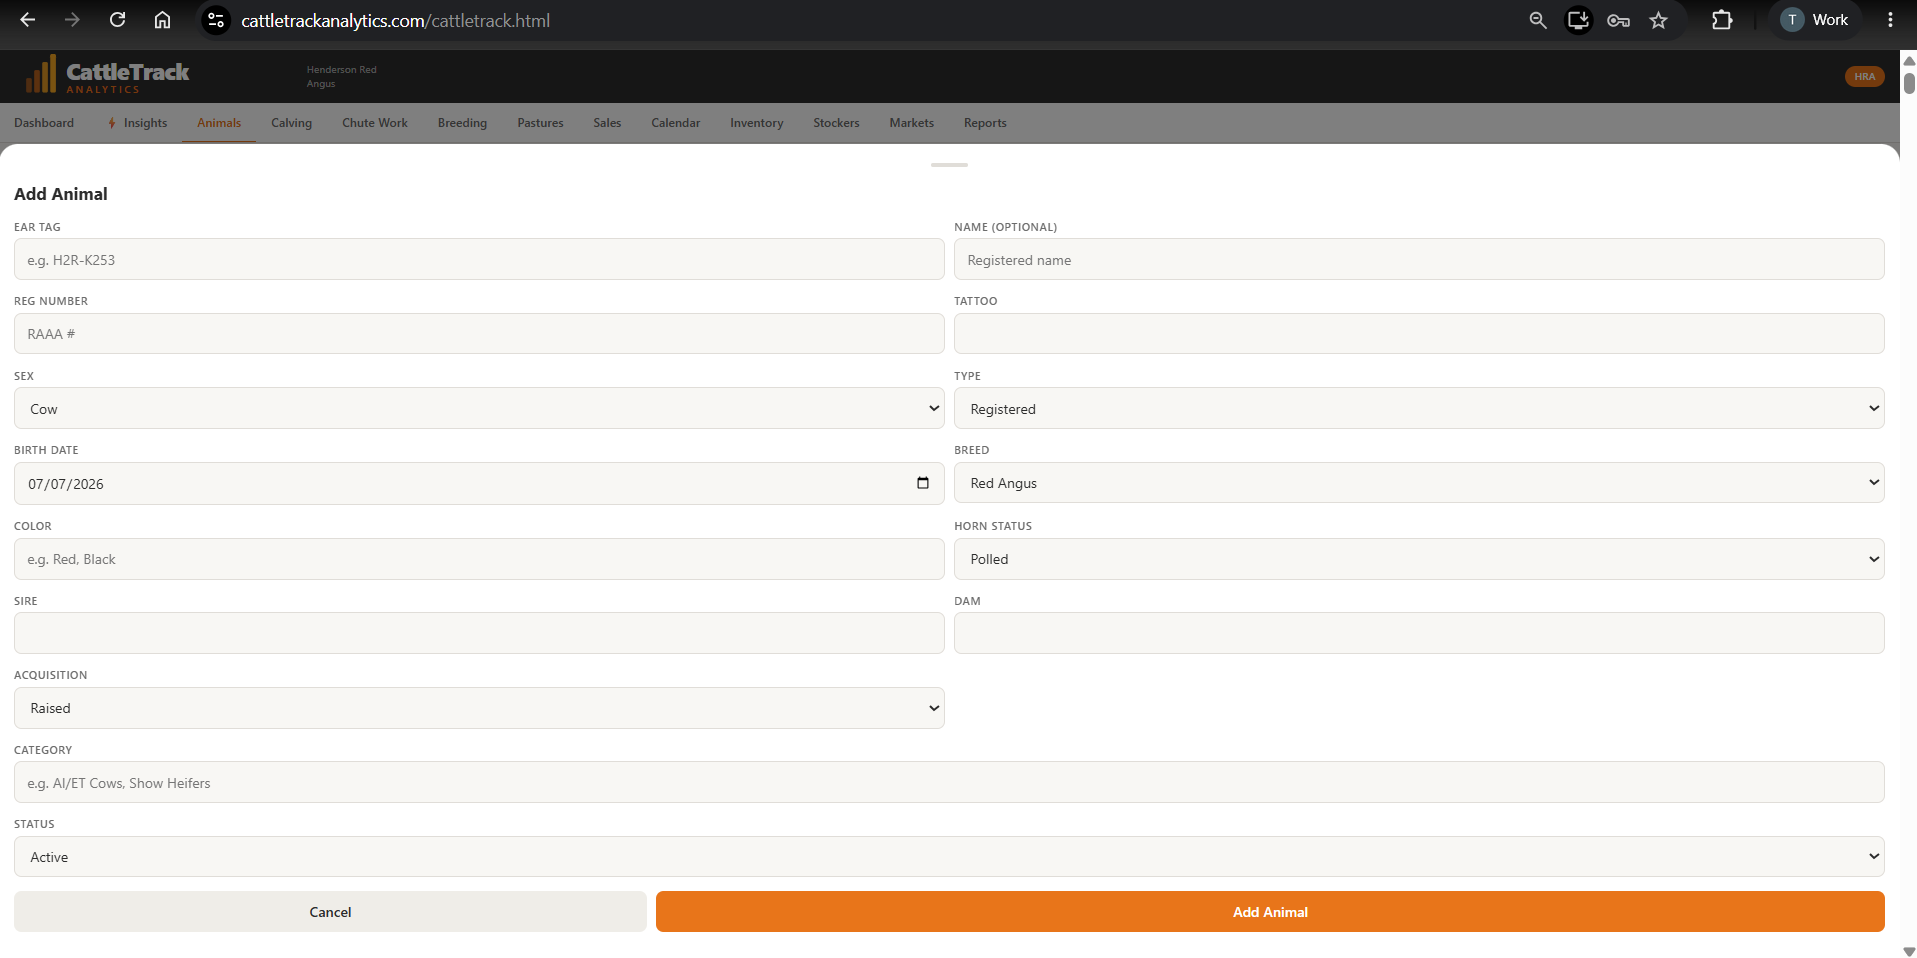Open the password manager key icon
Image resolution: width=1917 pixels, height=958 pixels.
pyautogui.click(x=1618, y=20)
